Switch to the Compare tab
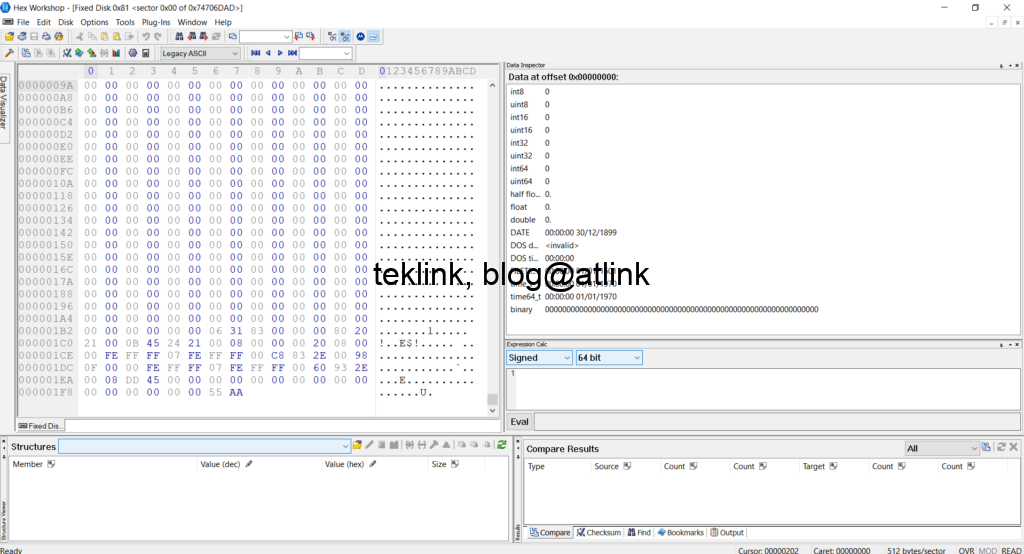 click(550, 532)
